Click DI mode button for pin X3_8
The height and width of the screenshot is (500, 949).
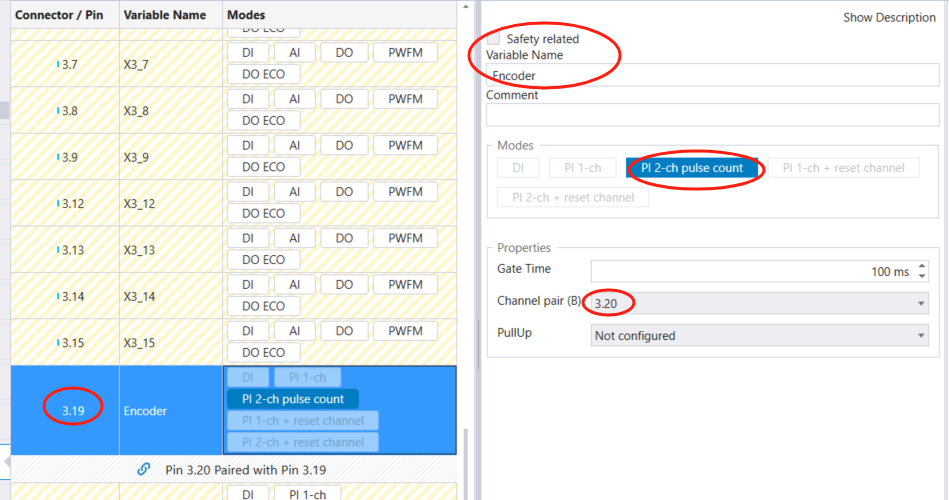pos(247,99)
